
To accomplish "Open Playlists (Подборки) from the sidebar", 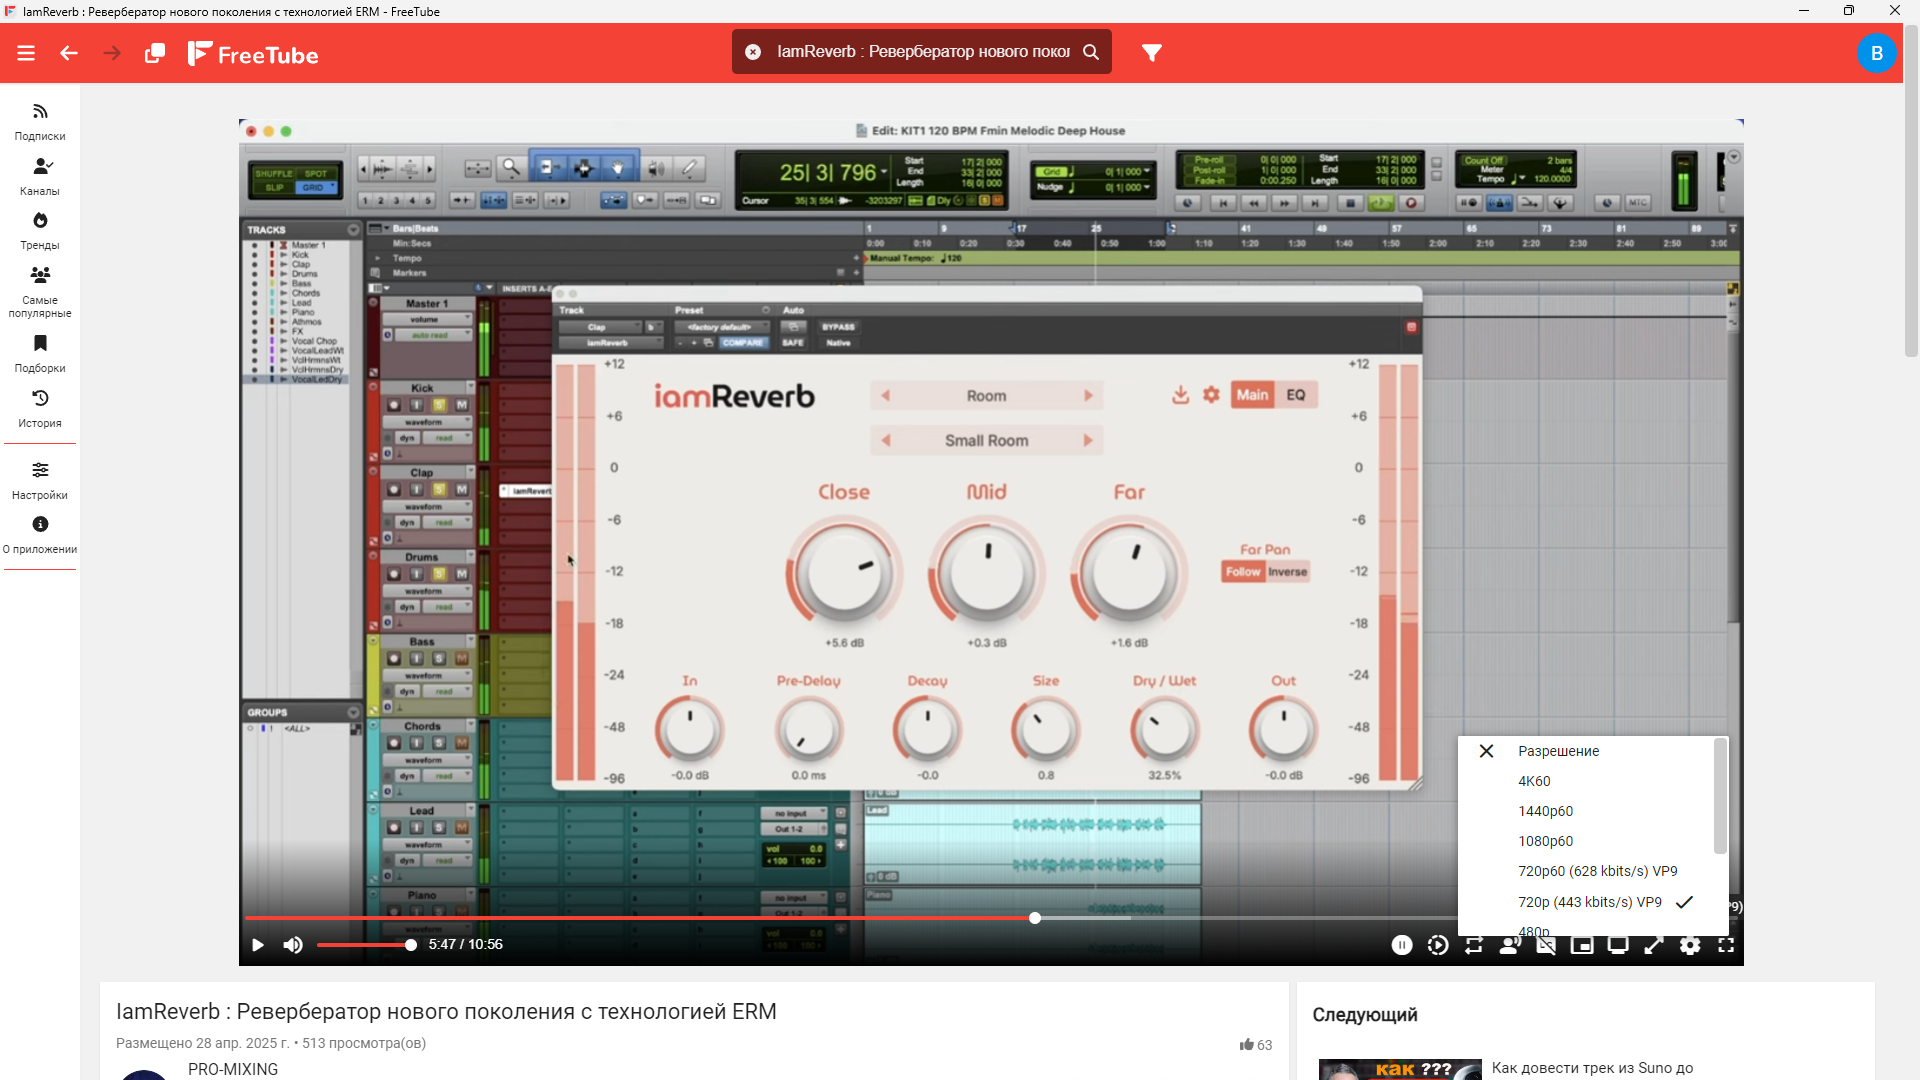I will [40, 353].
